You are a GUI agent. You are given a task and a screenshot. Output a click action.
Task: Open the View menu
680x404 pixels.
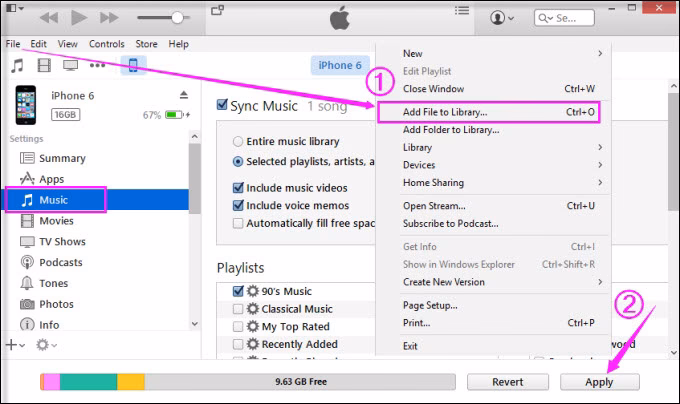click(x=68, y=44)
